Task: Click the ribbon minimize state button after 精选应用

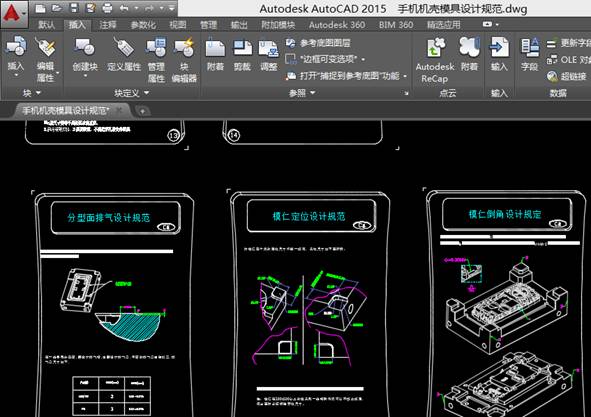Action: (487, 24)
